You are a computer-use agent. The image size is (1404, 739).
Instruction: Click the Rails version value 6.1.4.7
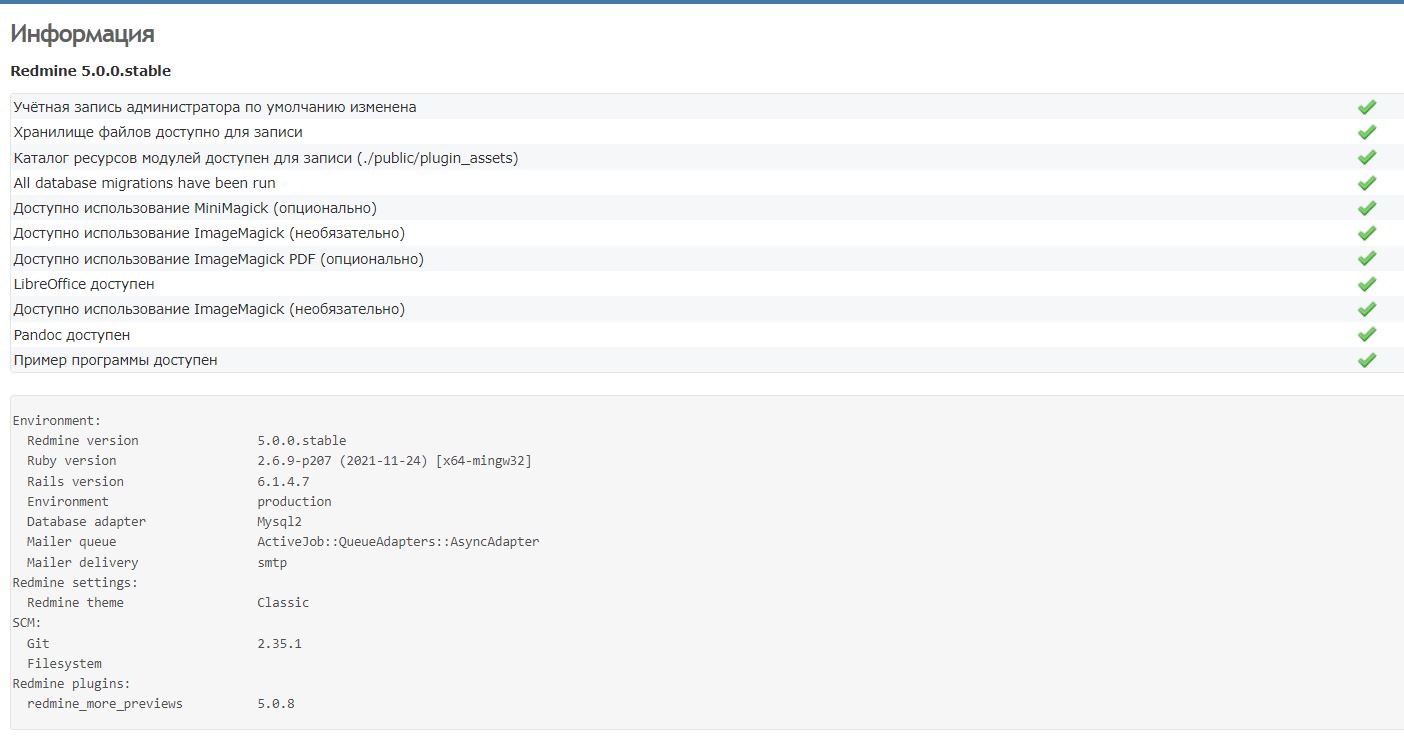click(283, 482)
